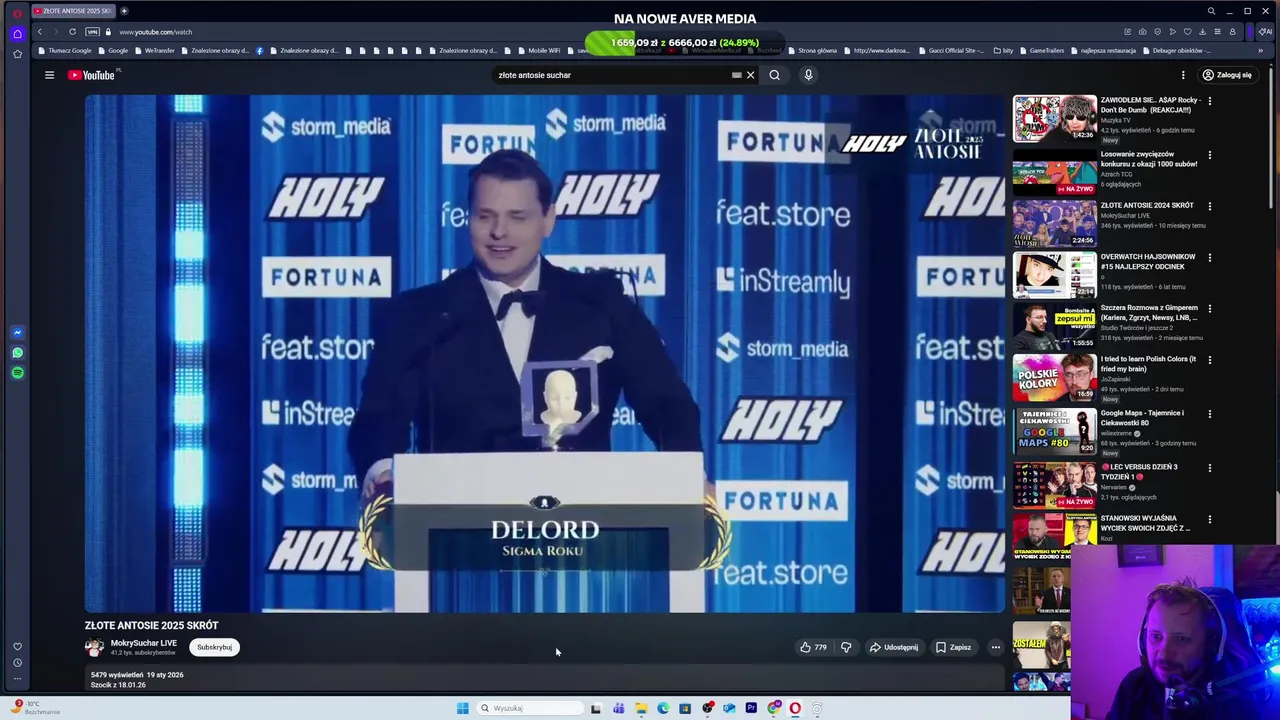Image resolution: width=1280 pixels, height=720 pixels.
Task: Open the Windows Start button
Action: [x=462, y=708]
